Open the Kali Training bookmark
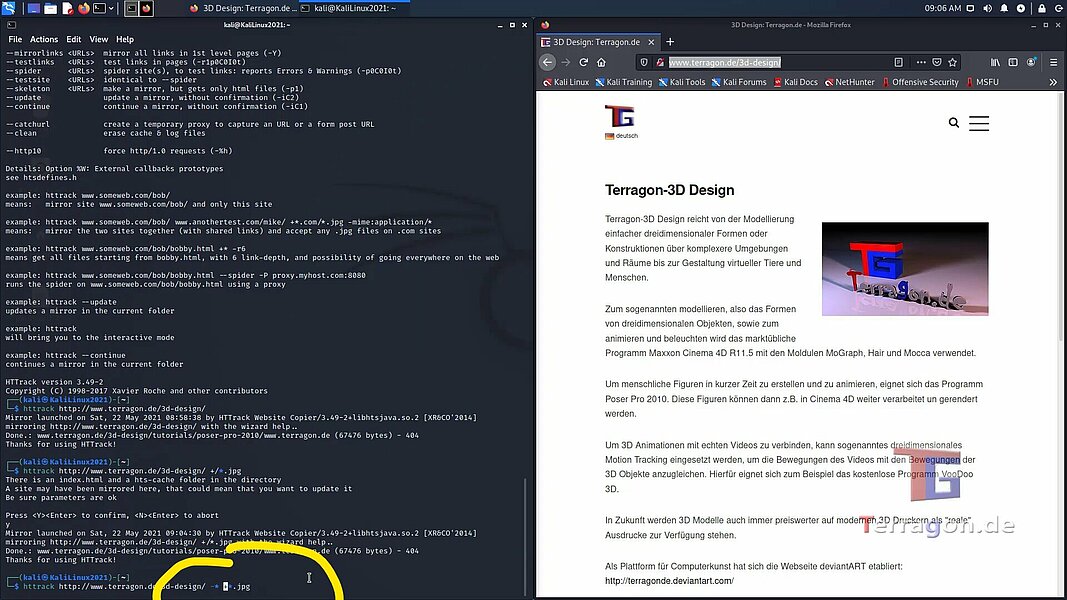The width and height of the screenshot is (1067, 600). coord(623,82)
